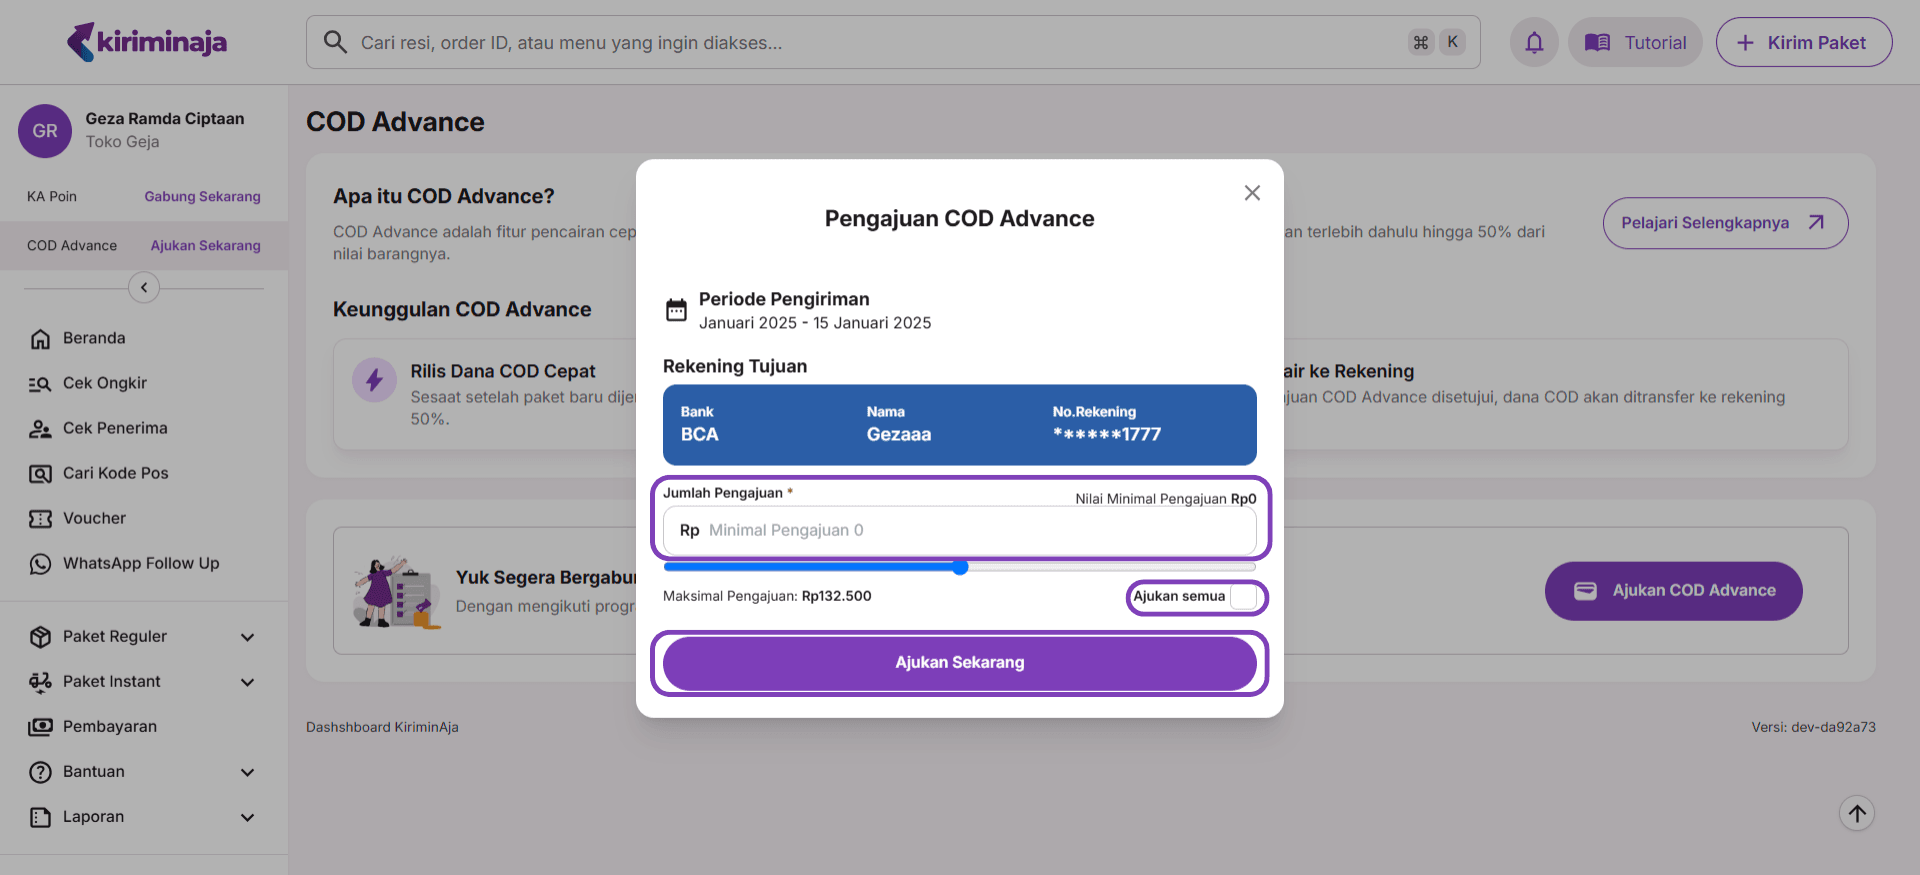This screenshot has width=1920, height=875.
Task: Click the notification bell icon
Action: pos(1534,43)
